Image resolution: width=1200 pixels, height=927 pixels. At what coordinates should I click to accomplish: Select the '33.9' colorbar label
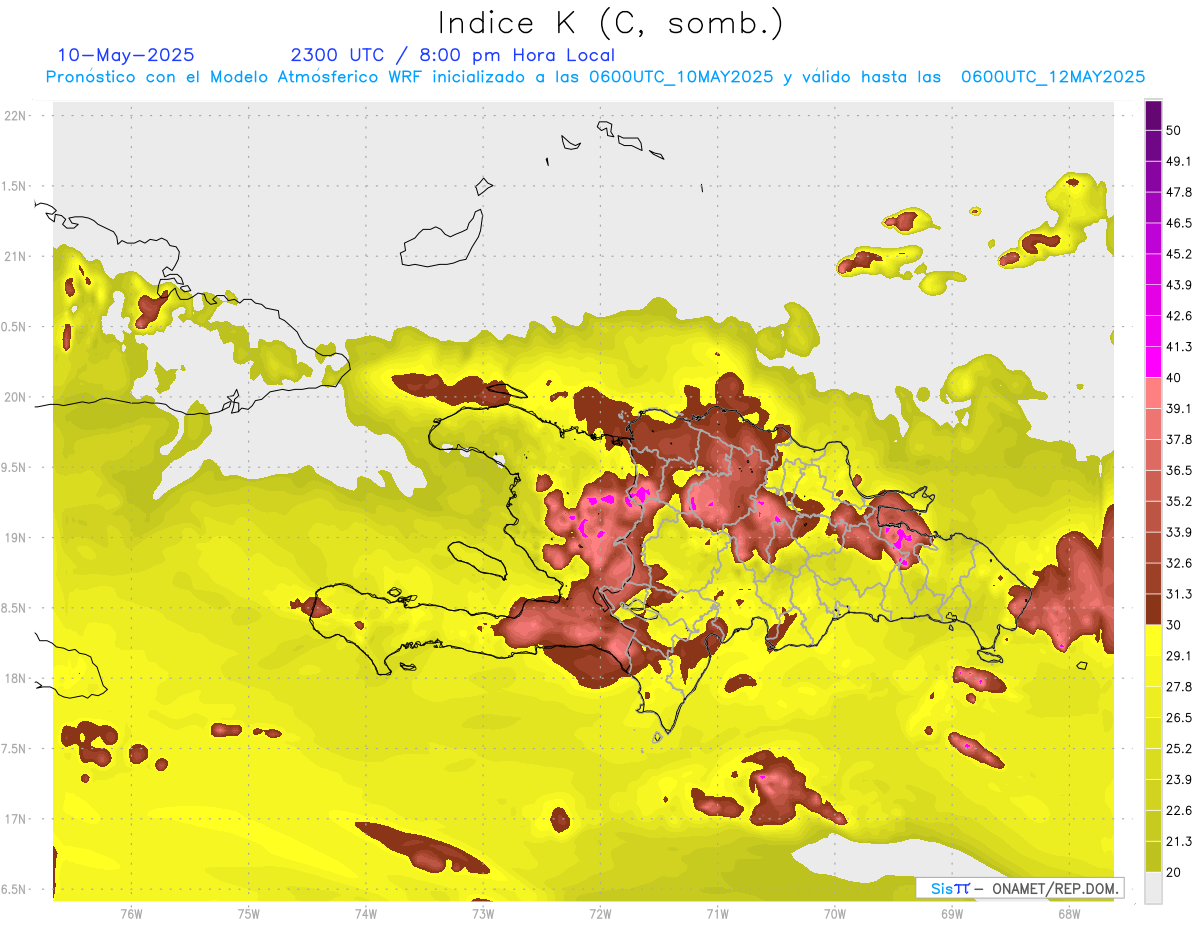[1178, 532]
